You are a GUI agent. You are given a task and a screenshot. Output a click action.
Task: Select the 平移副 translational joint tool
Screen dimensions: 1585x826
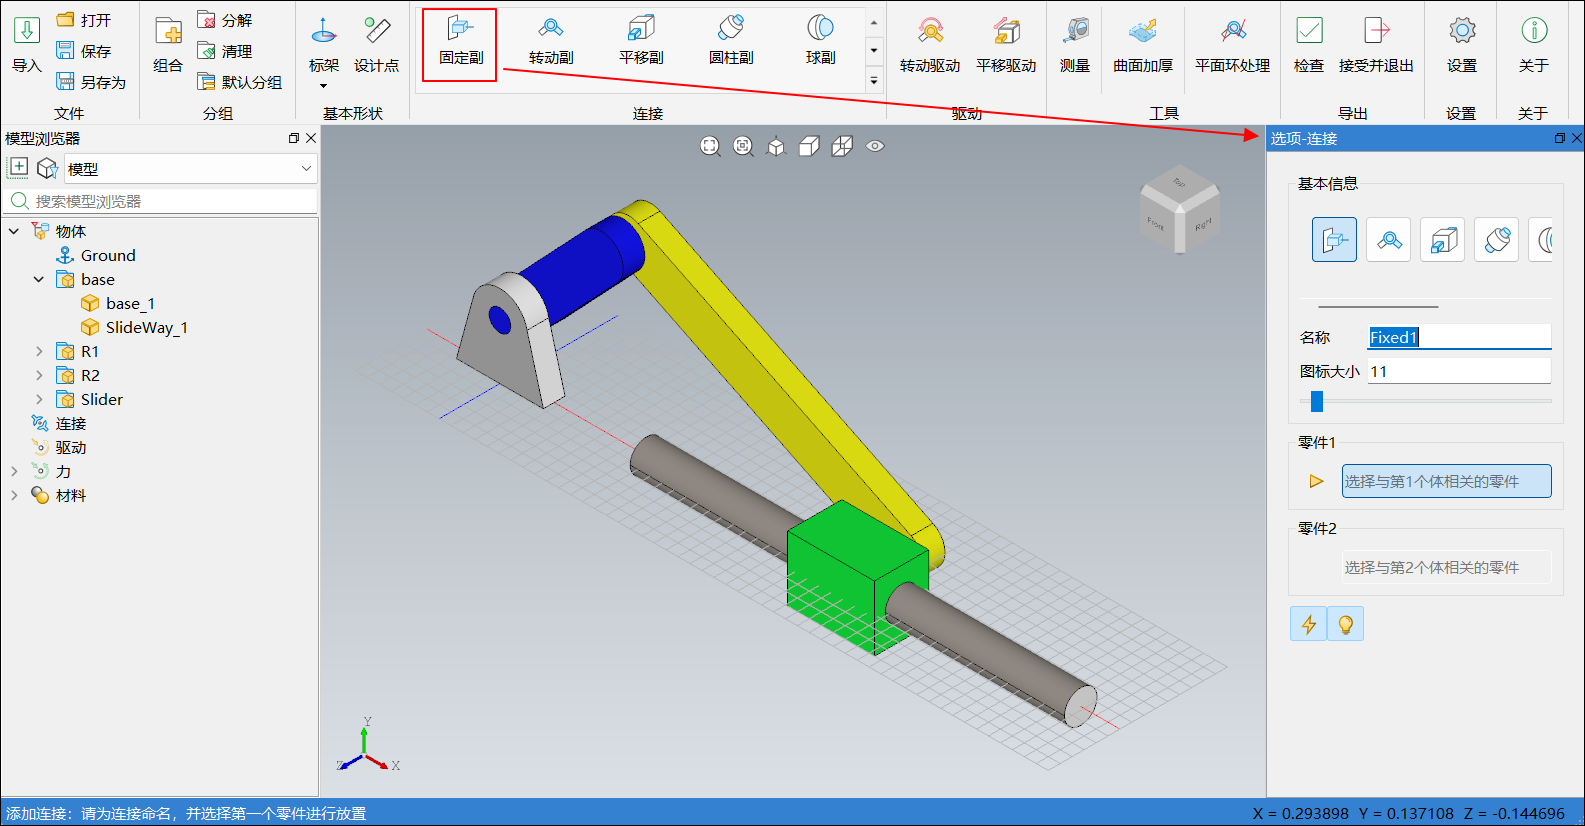[641, 40]
